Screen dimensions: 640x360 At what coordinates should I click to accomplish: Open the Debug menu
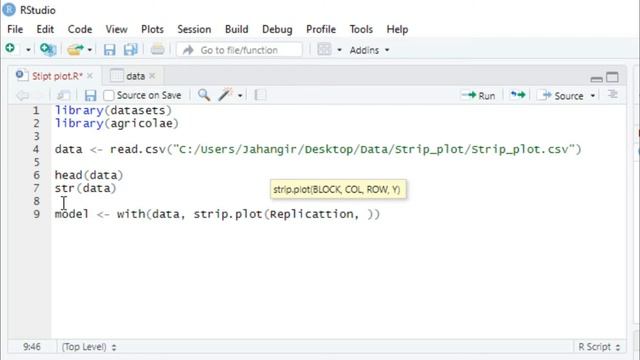coord(277,29)
